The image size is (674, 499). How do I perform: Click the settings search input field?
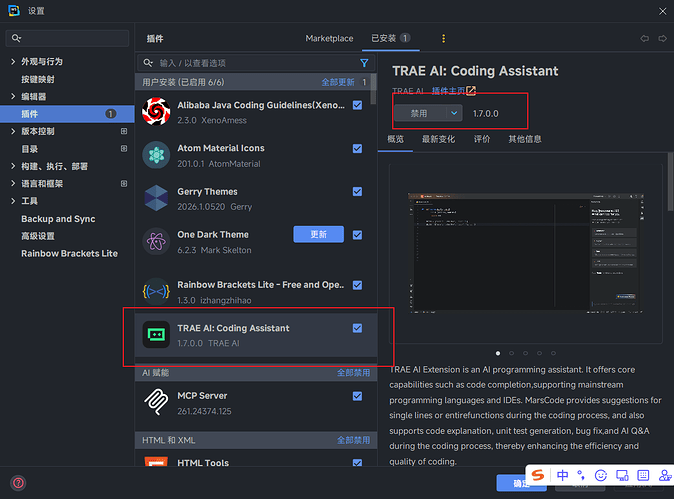[x=67, y=38]
